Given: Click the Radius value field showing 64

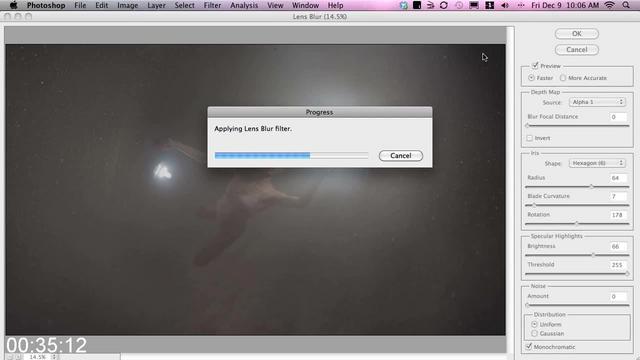Looking at the screenshot, I should click(x=618, y=178).
